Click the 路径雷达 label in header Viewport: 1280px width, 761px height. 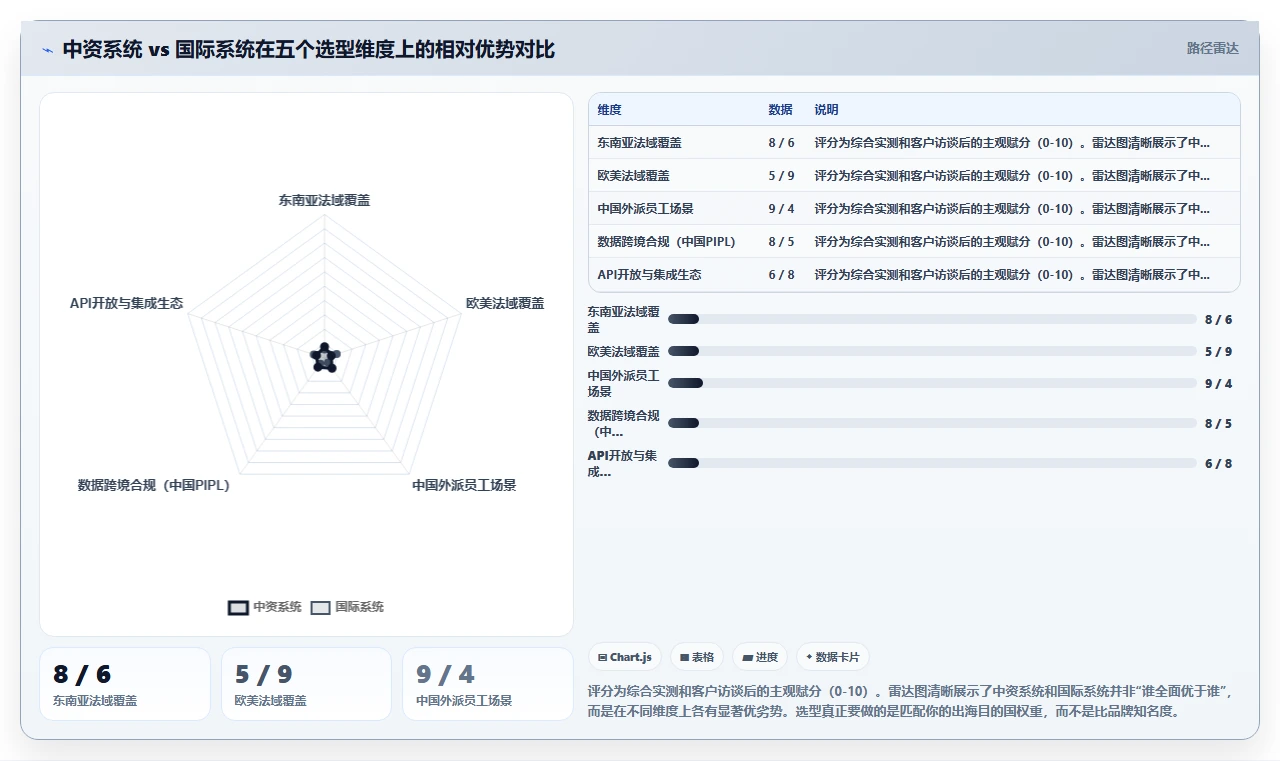coord(1212,48)
